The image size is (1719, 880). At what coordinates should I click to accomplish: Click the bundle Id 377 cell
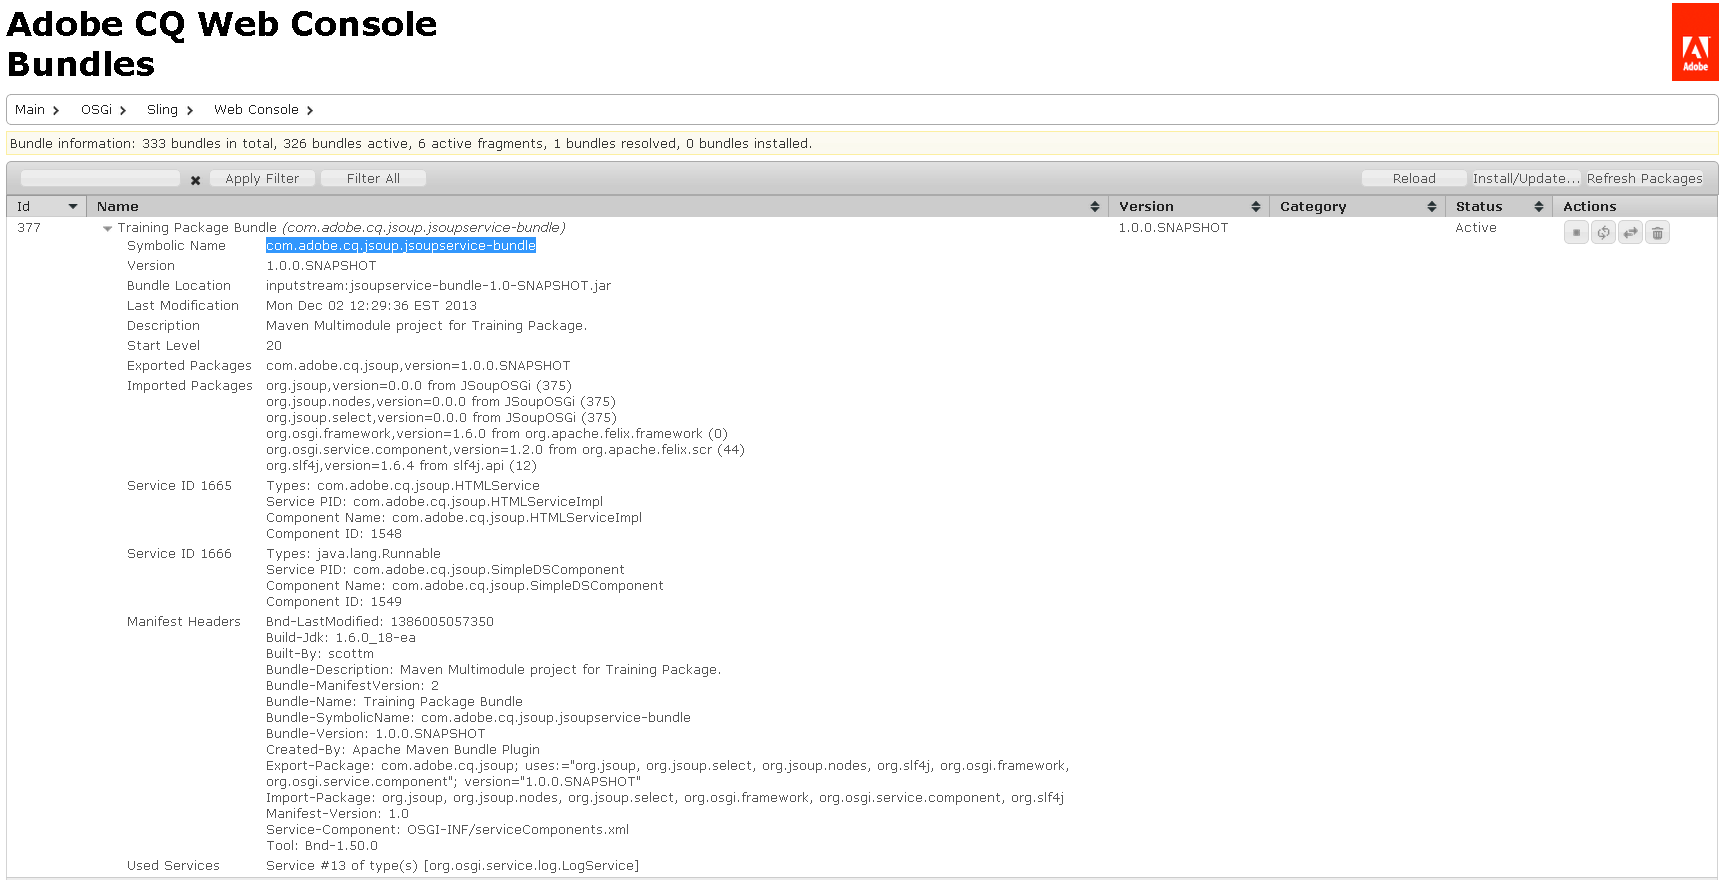(29, 228)
